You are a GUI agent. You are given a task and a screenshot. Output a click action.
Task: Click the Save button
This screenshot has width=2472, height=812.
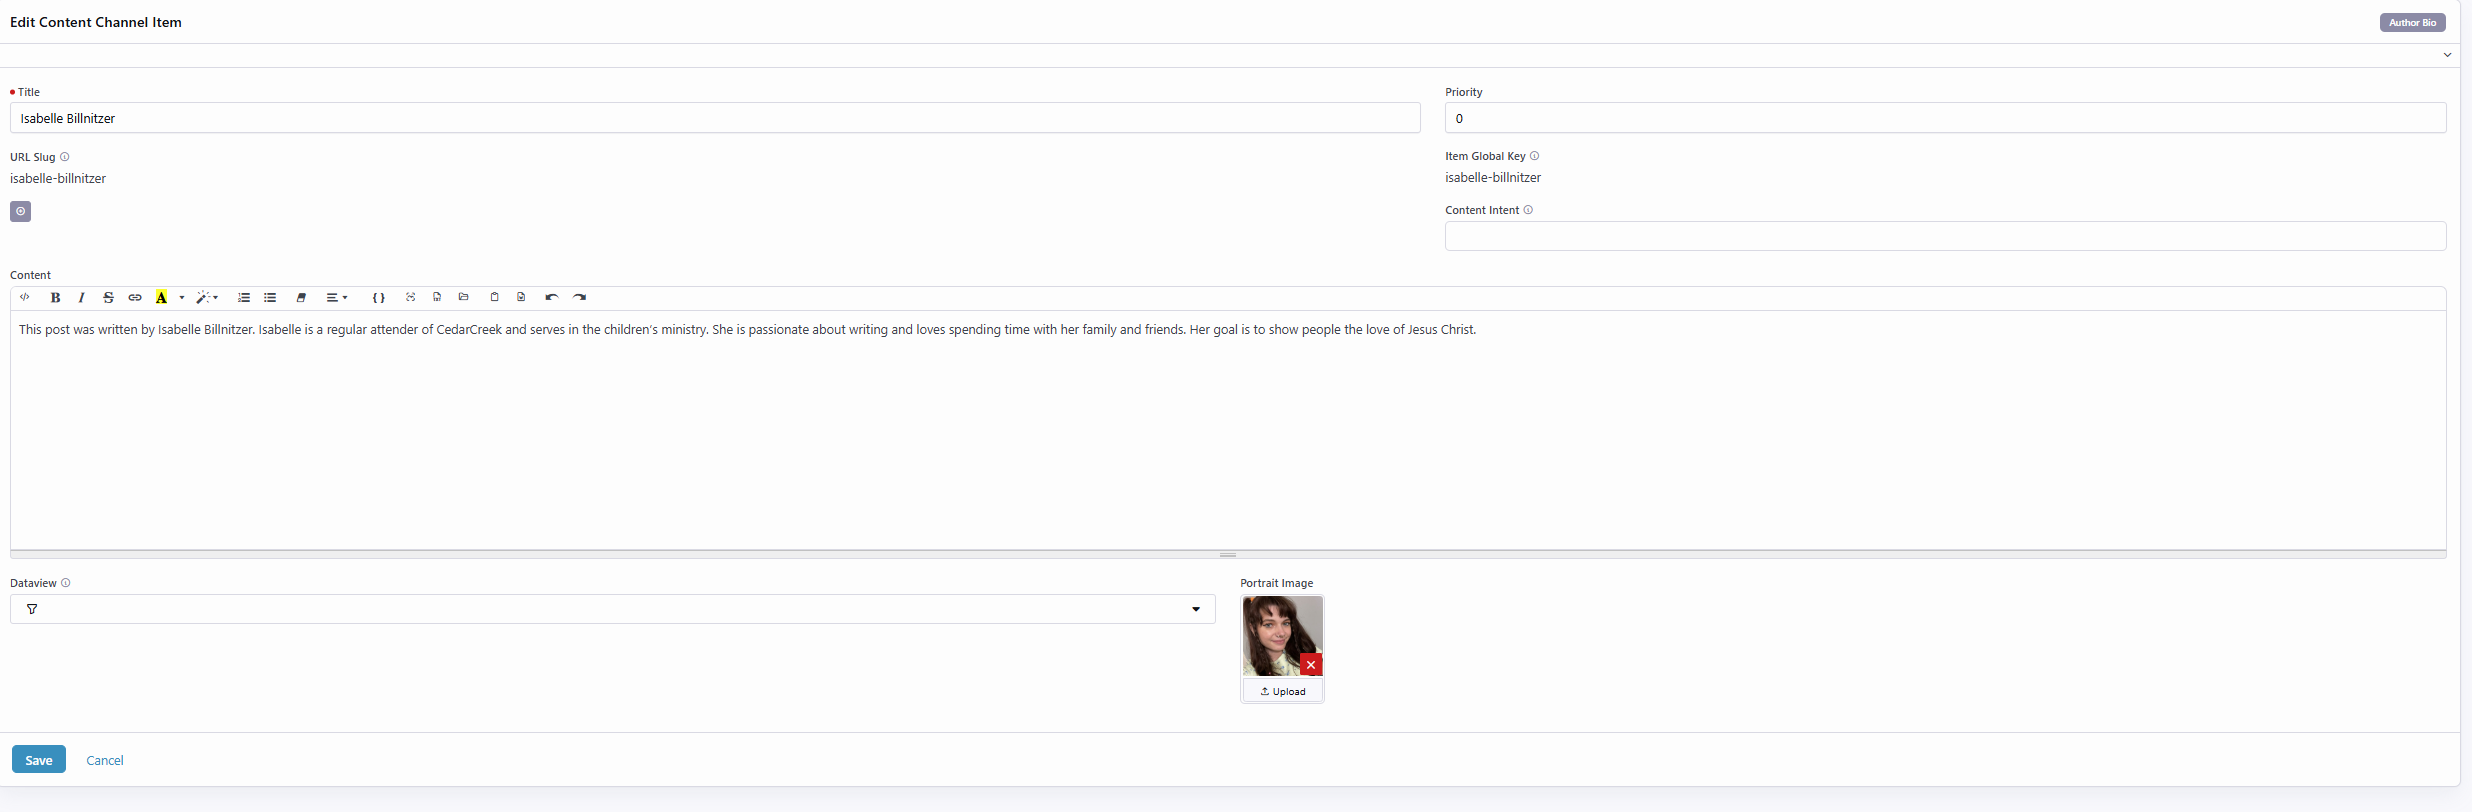tap(39, 760)
